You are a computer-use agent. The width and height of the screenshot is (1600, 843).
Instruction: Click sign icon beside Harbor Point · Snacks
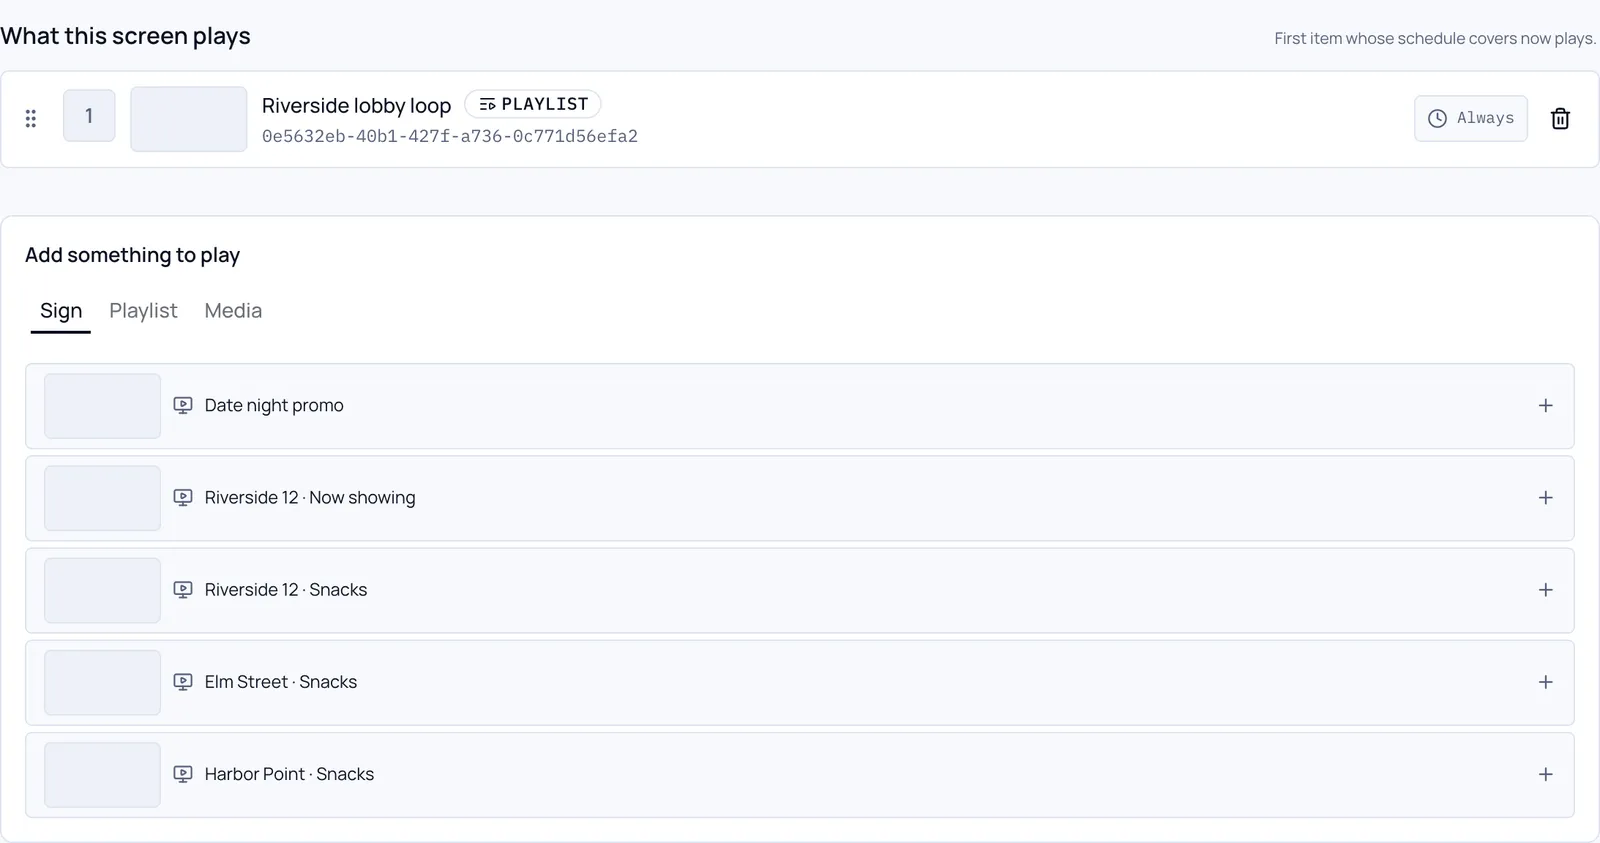[183, 774]
